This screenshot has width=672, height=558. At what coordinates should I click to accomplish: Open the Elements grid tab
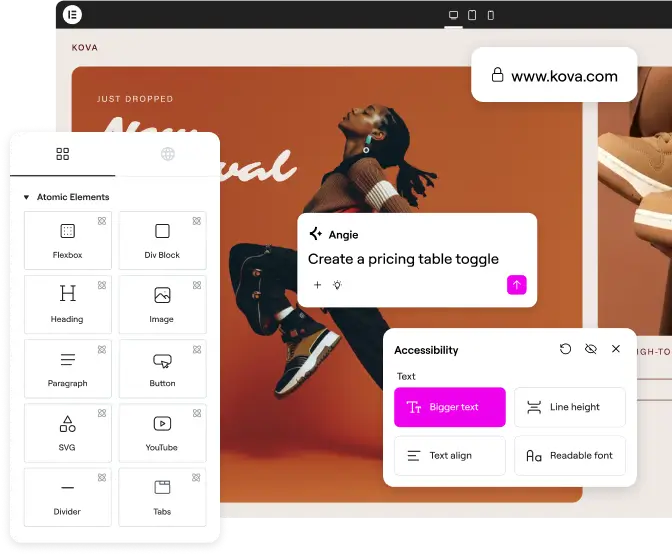coord(63,154)
